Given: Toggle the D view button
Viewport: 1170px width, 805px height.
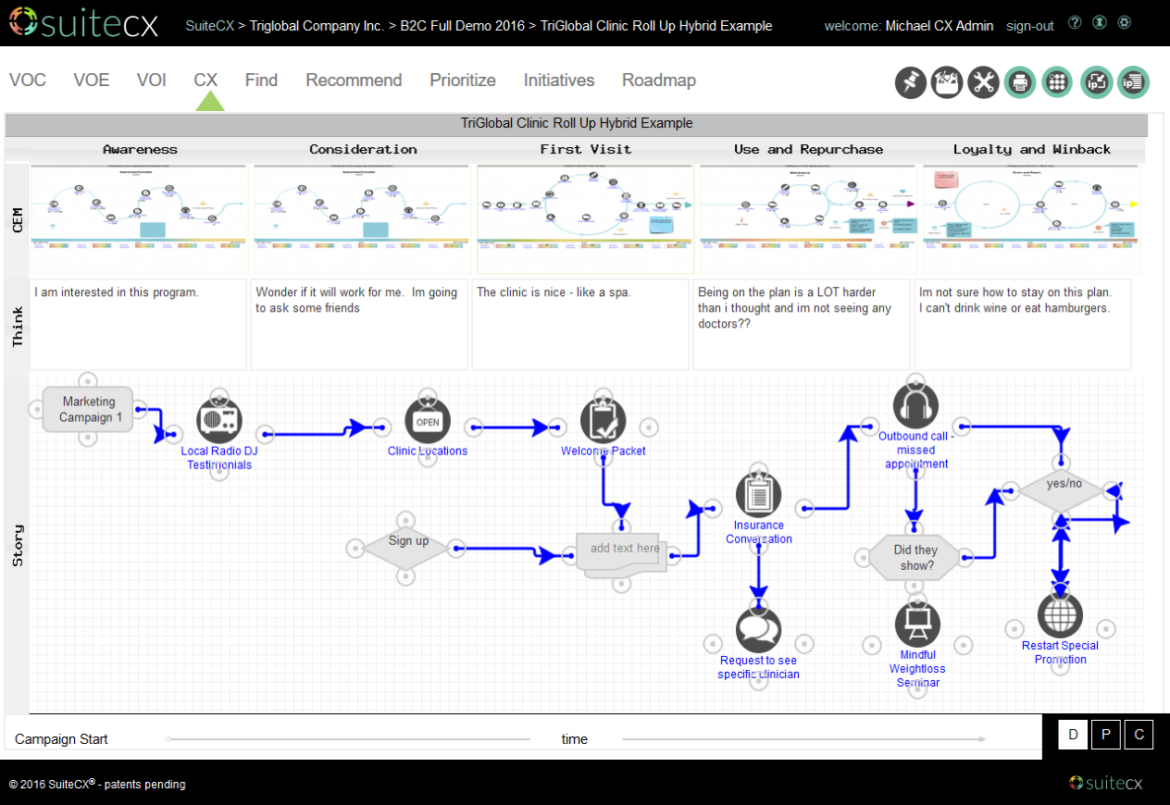Looking at the screenshot, I should [1073, 735].
